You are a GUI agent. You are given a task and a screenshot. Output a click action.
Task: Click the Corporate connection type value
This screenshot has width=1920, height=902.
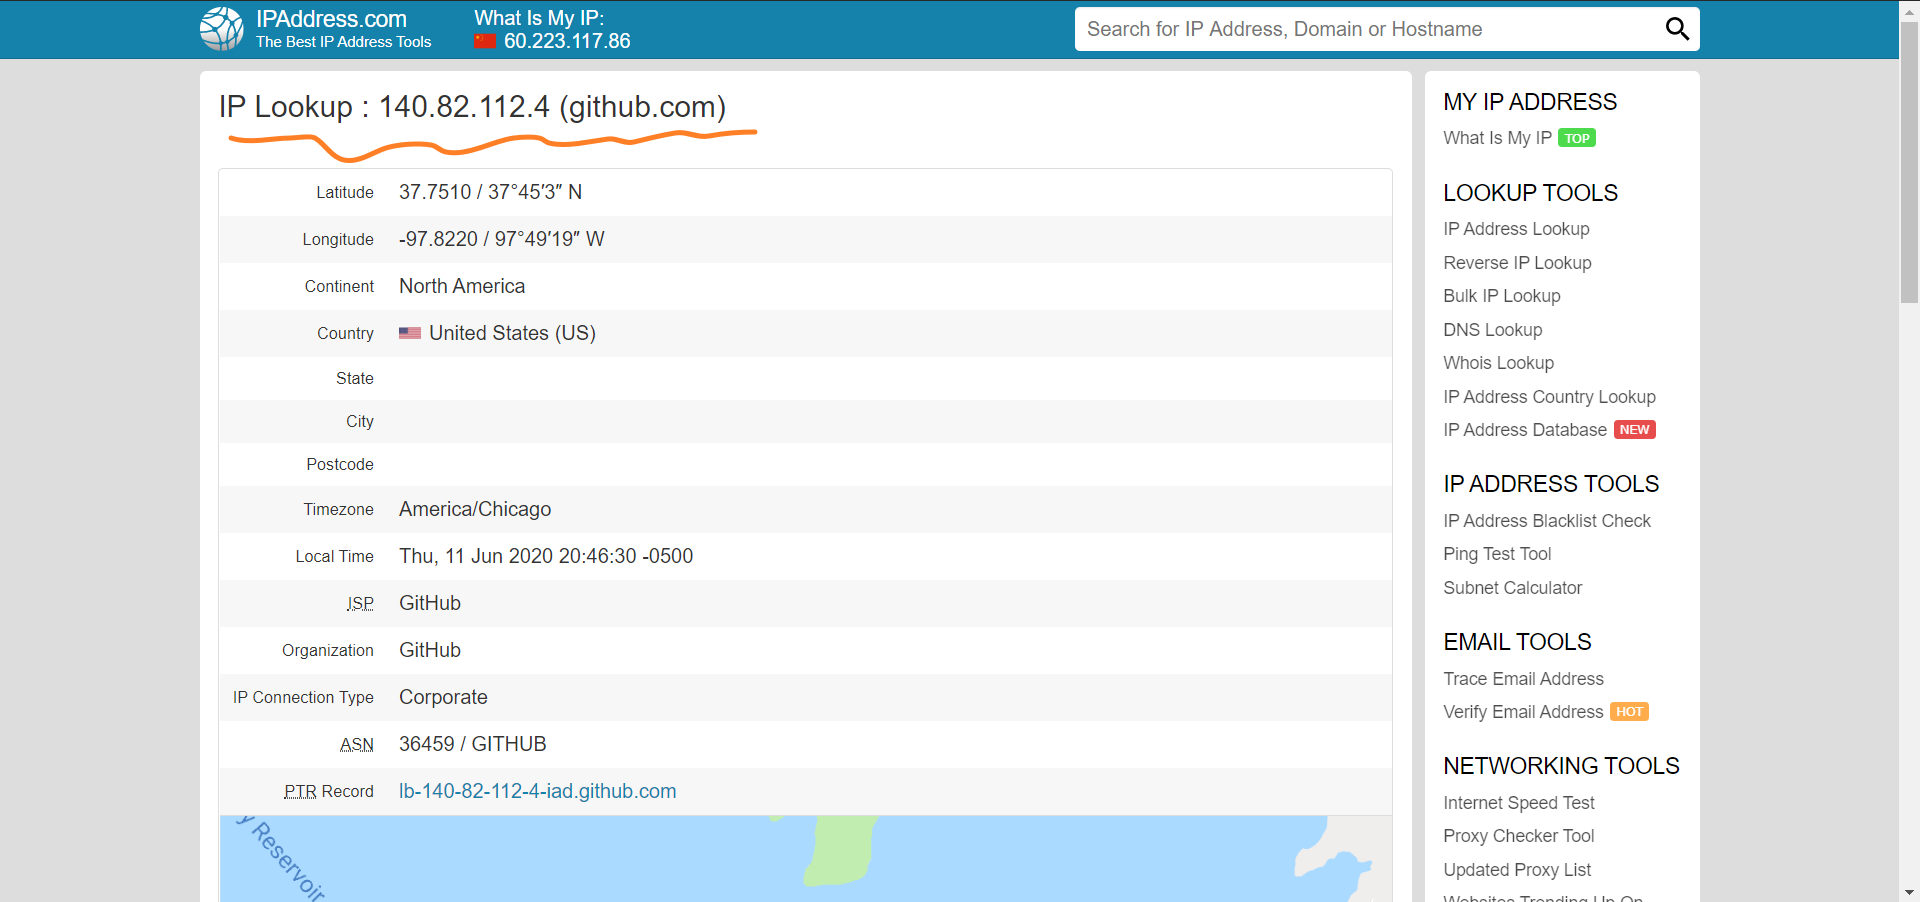point(443,697)
